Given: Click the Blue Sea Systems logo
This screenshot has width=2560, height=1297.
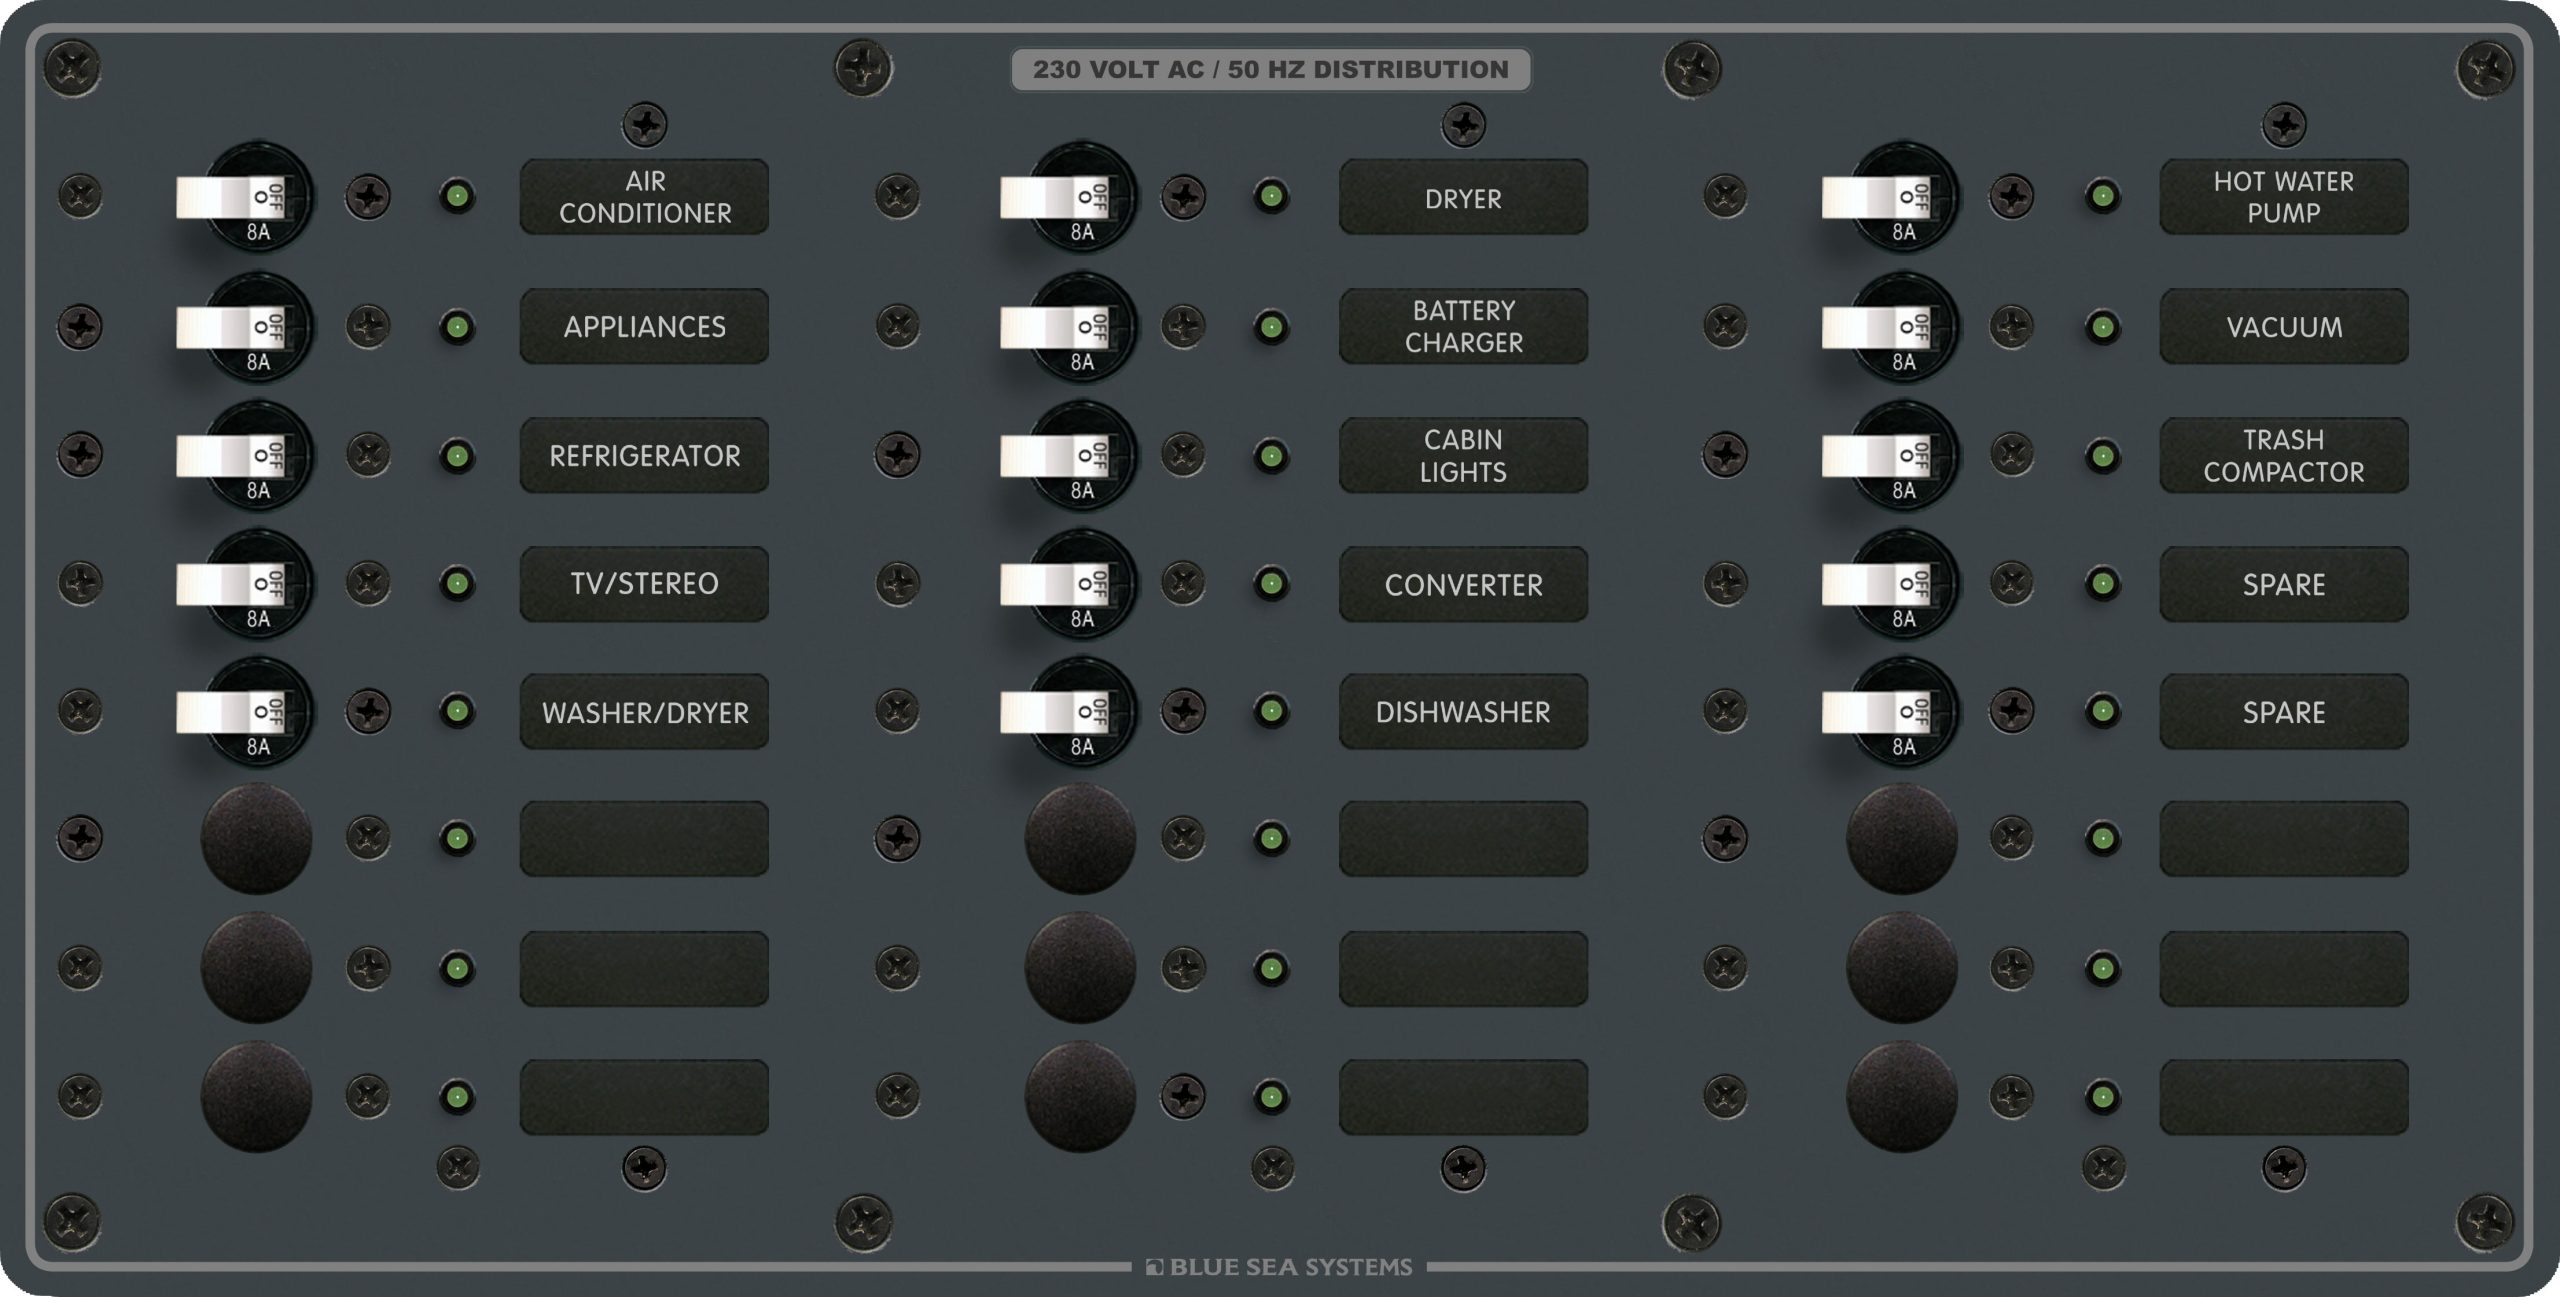Looking at the screenshot, I should [x=1279, y=1267].
